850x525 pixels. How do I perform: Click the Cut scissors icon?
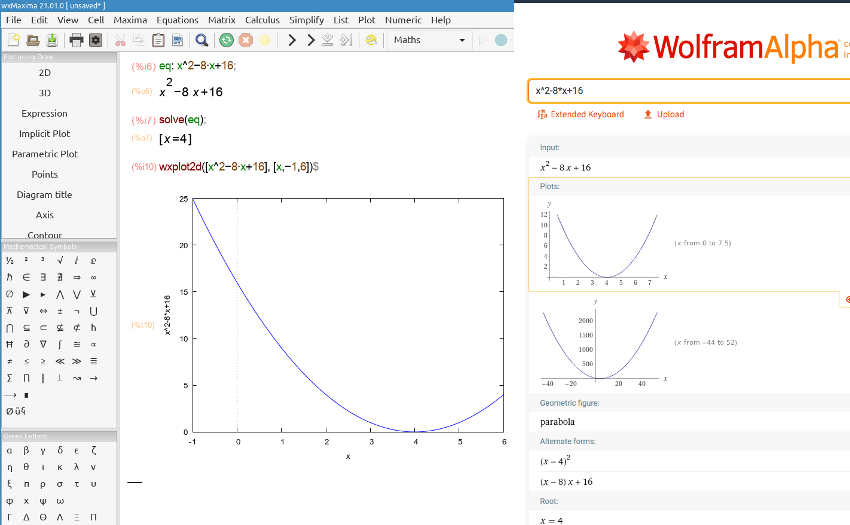click(120, 40)
